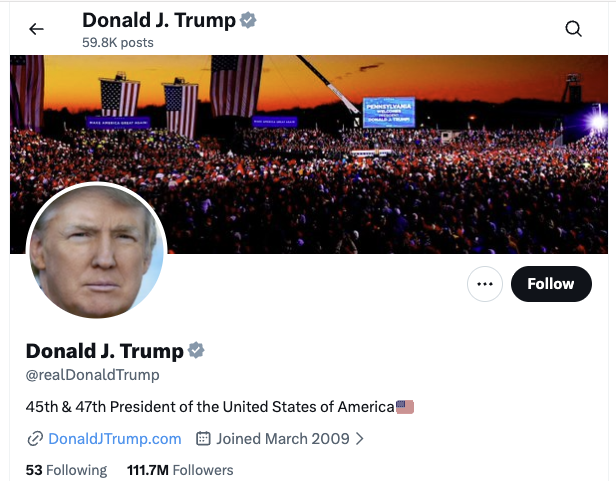This screenshot has height=481, width=616.
Task: View the 111.7M Followers list
Action: pos(180,470)
